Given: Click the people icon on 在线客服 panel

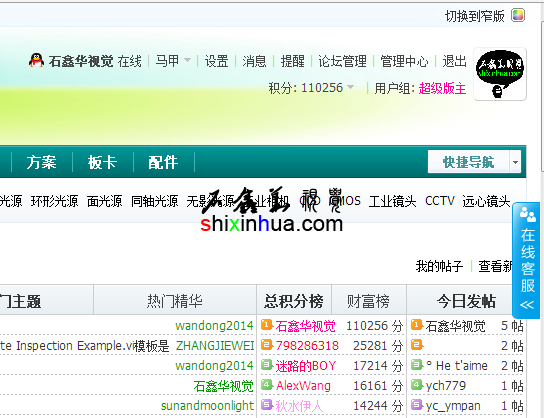Looking at the screenshot, I should (x=527, y=214).
